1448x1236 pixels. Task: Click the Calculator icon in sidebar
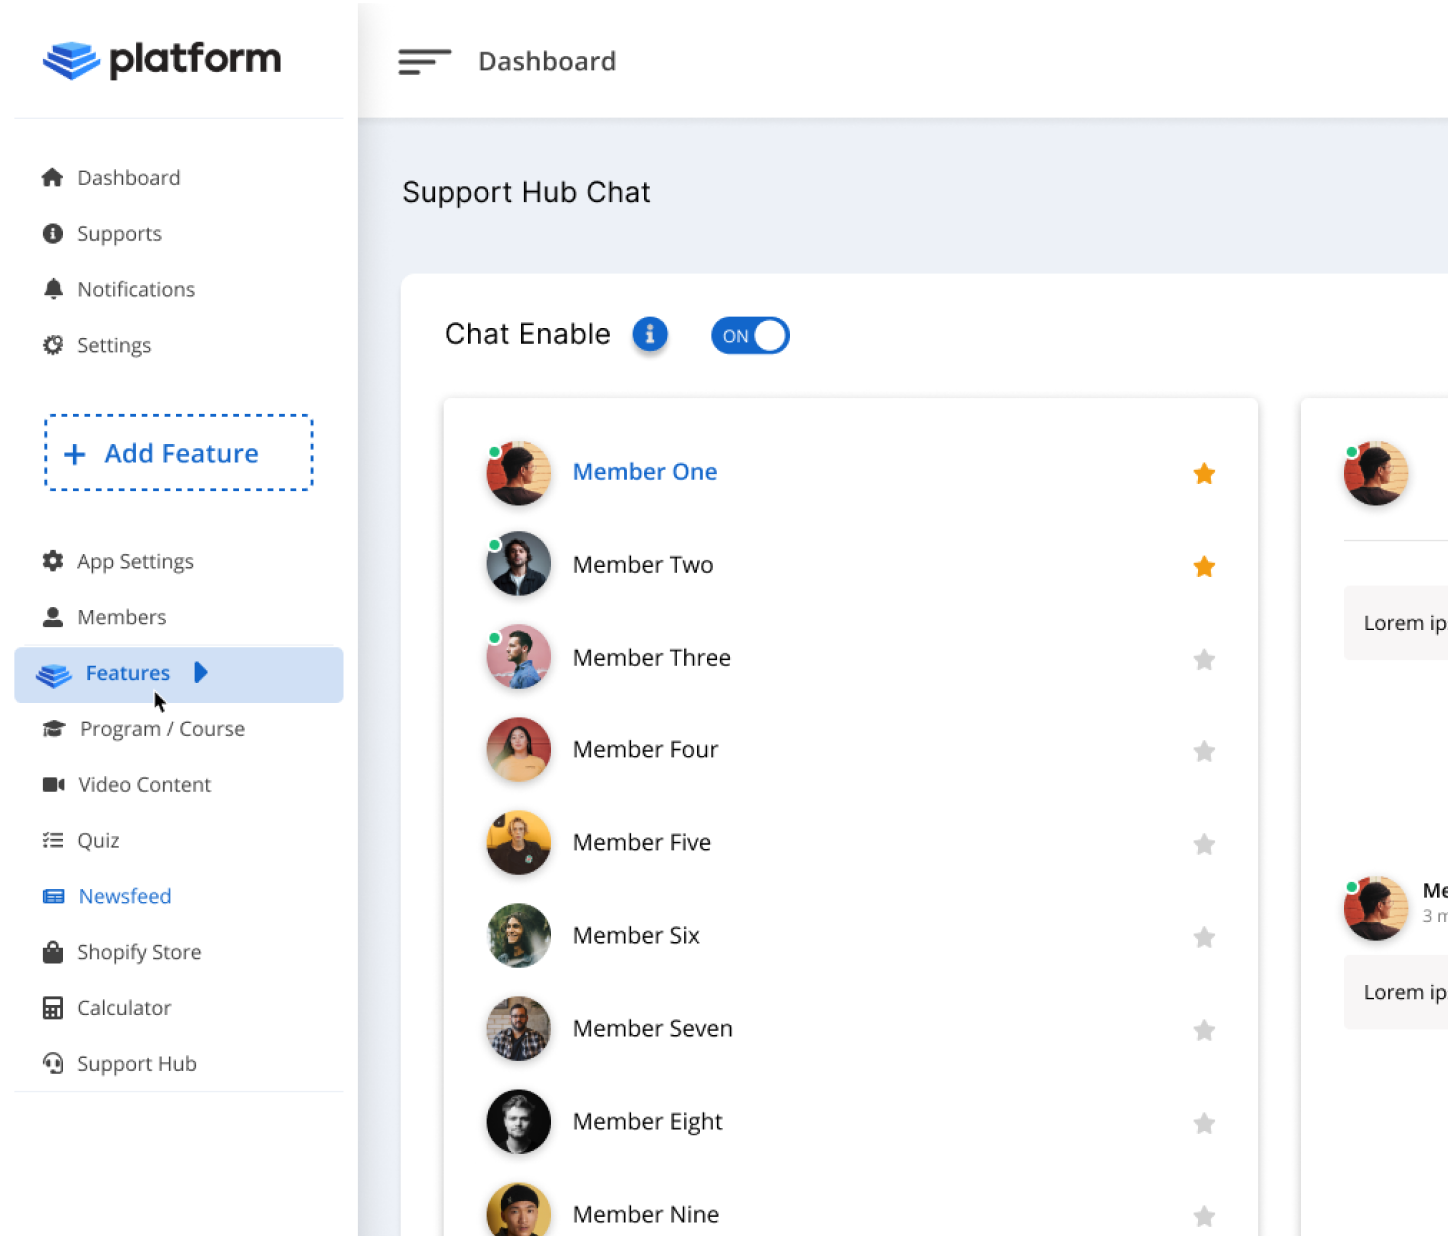pos(53,1008)
